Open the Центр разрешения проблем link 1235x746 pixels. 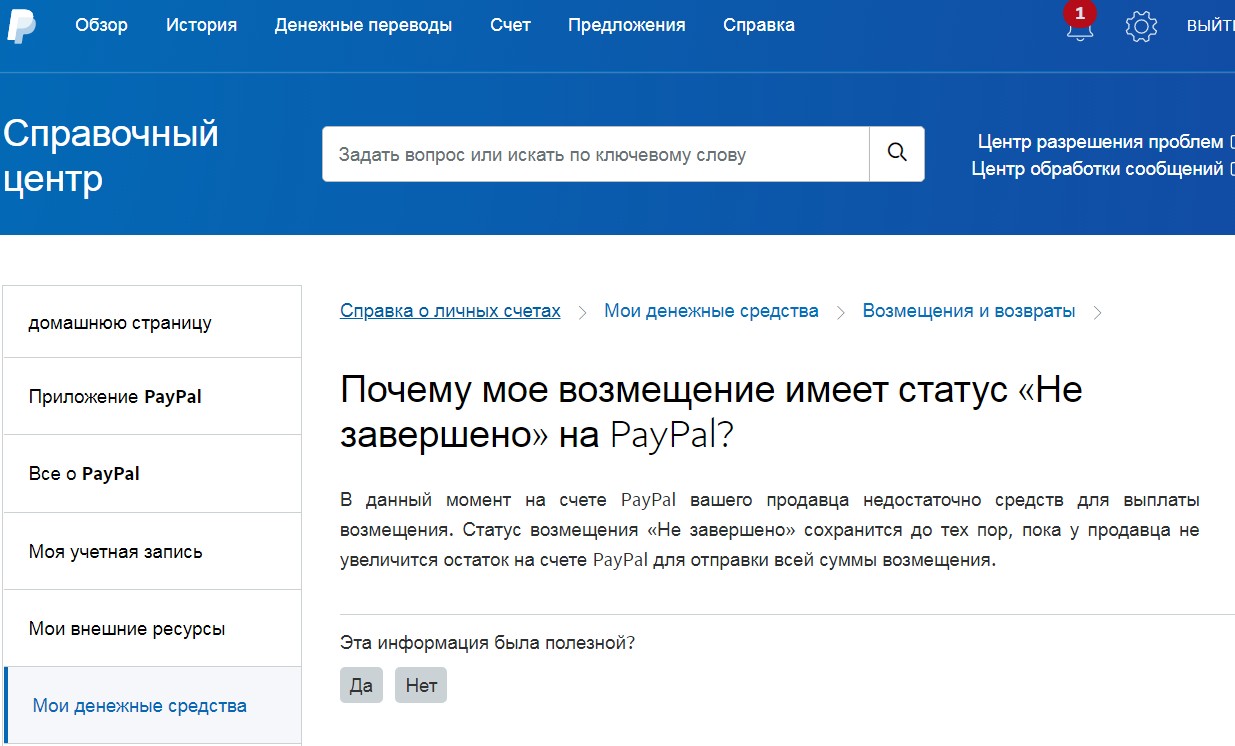coord(1100,142)
